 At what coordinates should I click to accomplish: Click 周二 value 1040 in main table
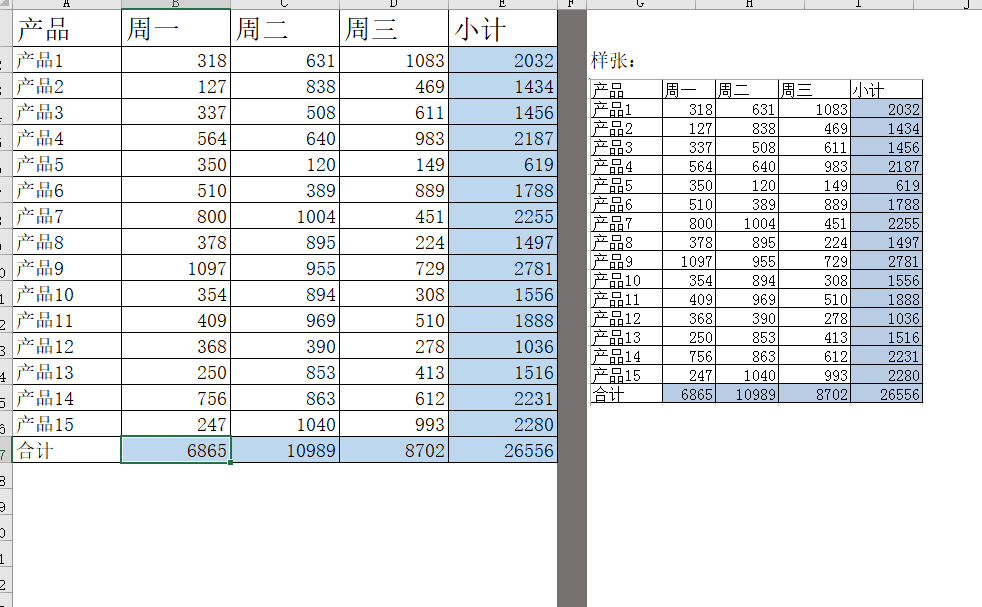[285, 424]
